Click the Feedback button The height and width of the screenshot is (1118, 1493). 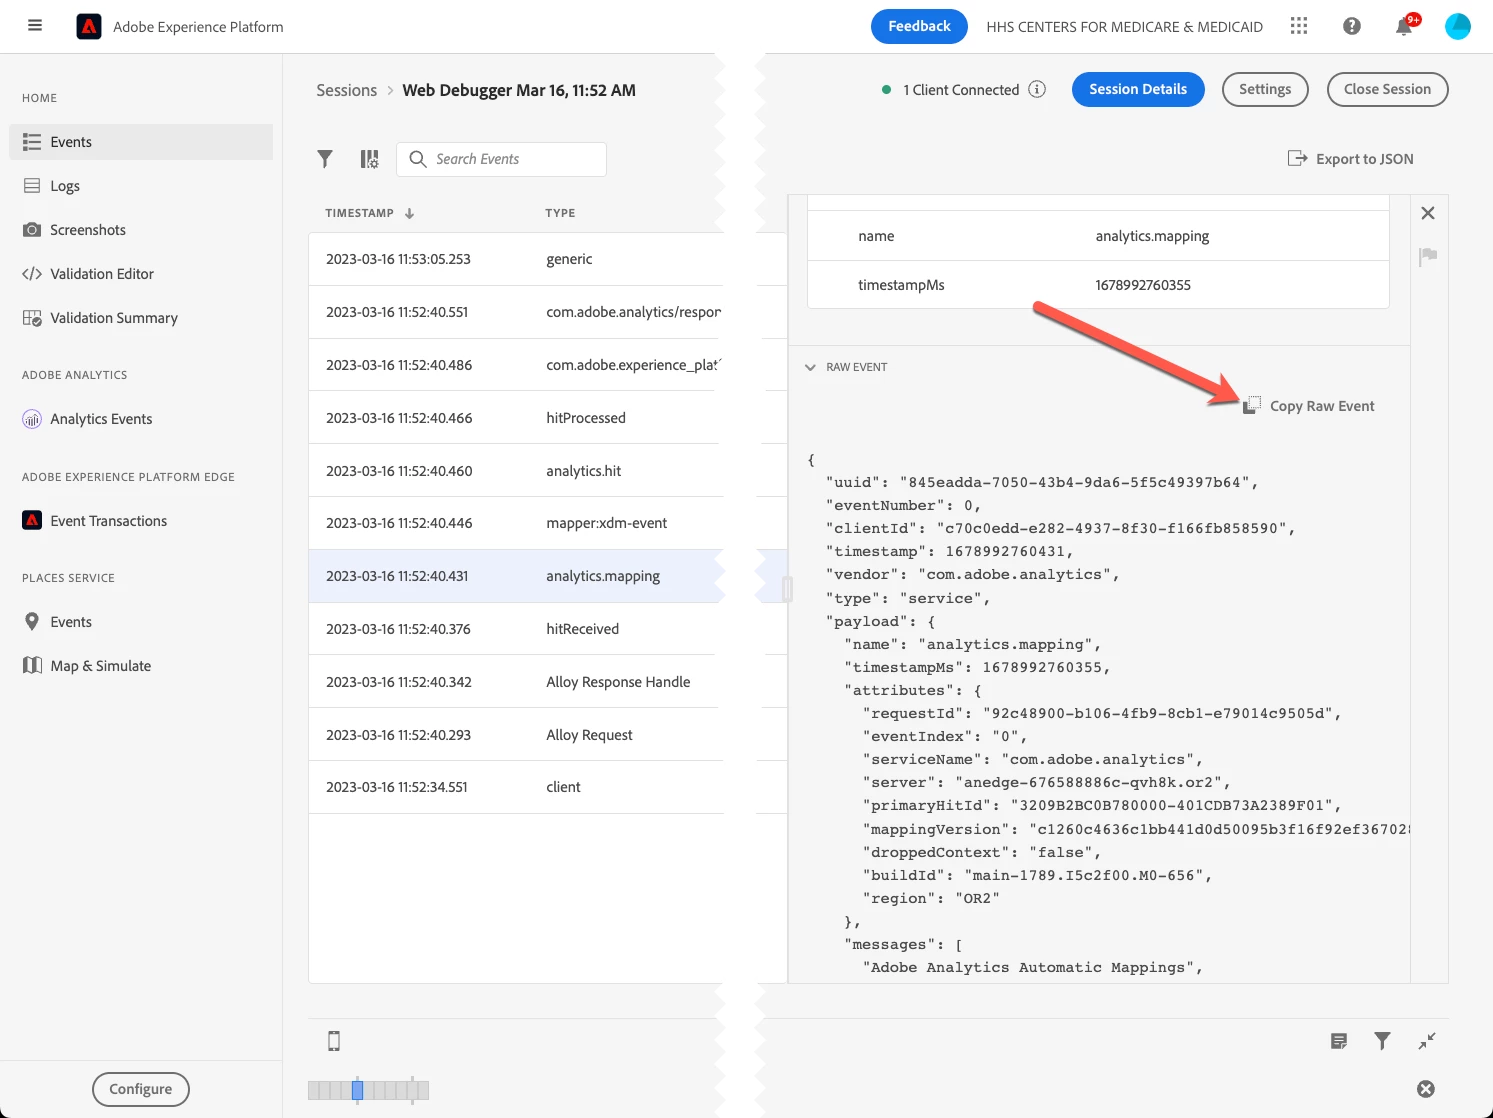click(x=919, y=26)
